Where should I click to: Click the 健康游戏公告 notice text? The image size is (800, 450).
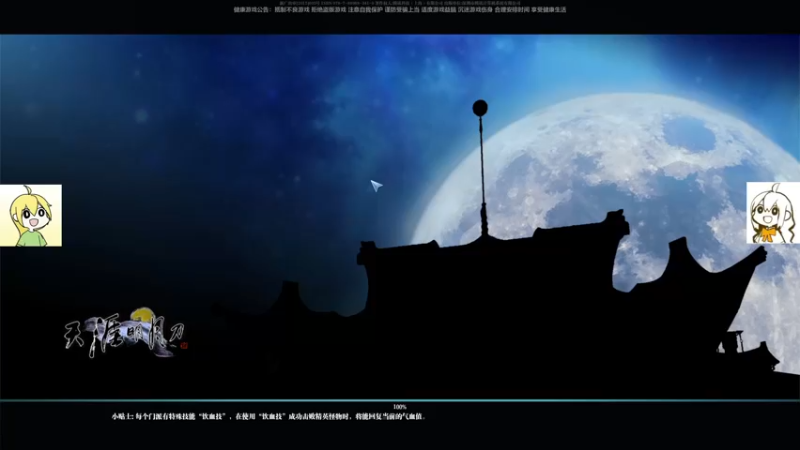click(x=400, y=10)
